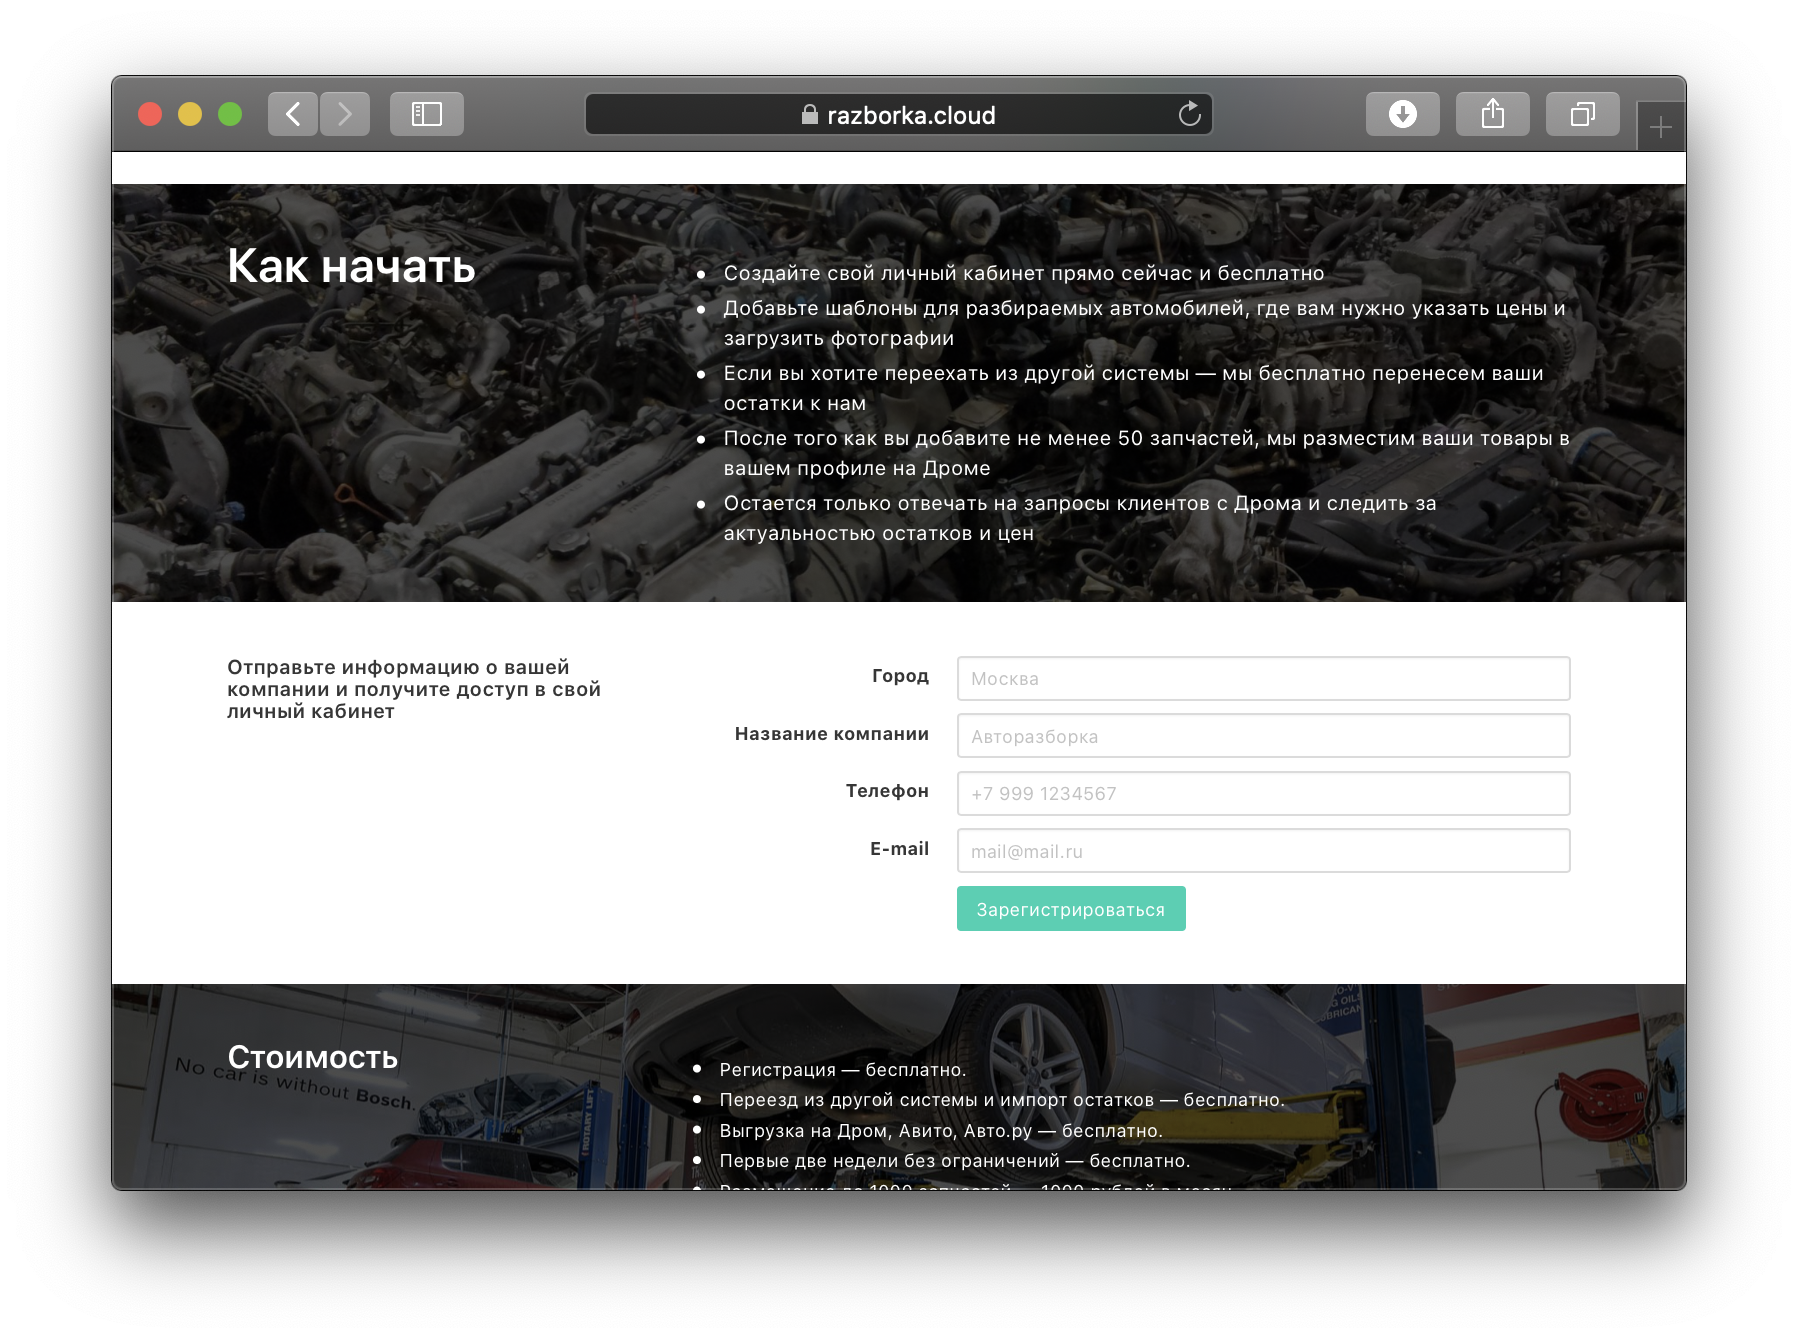
Task: Show the tab overview
Action: [1582, 114]
